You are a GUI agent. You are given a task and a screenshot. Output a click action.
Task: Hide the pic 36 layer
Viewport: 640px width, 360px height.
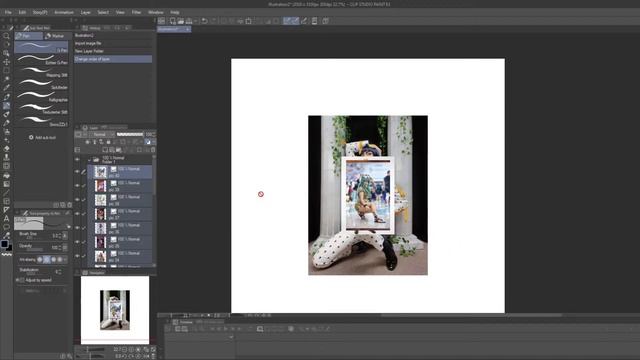click(x=77, y=228)
